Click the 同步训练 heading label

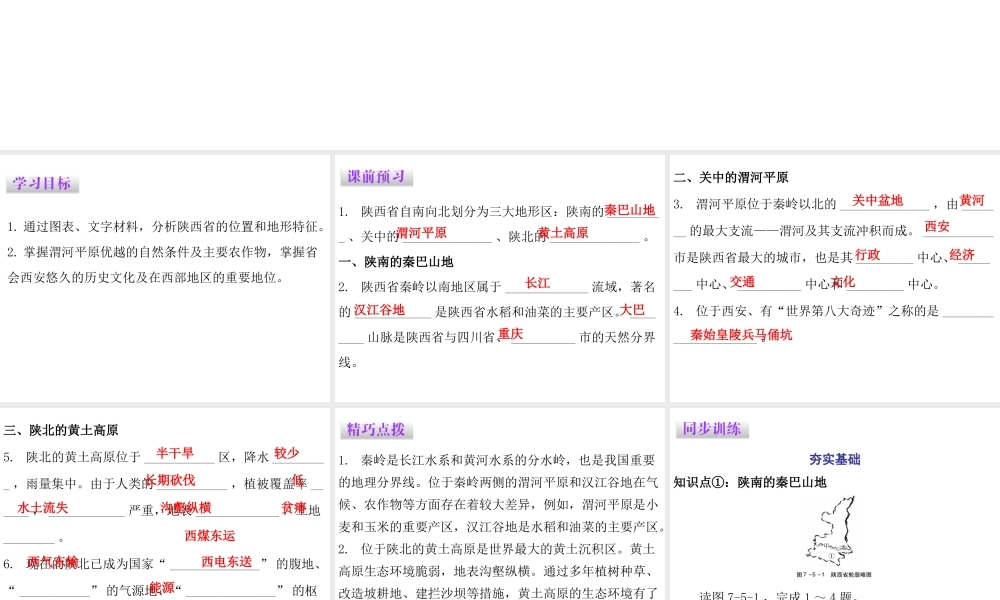712,428
